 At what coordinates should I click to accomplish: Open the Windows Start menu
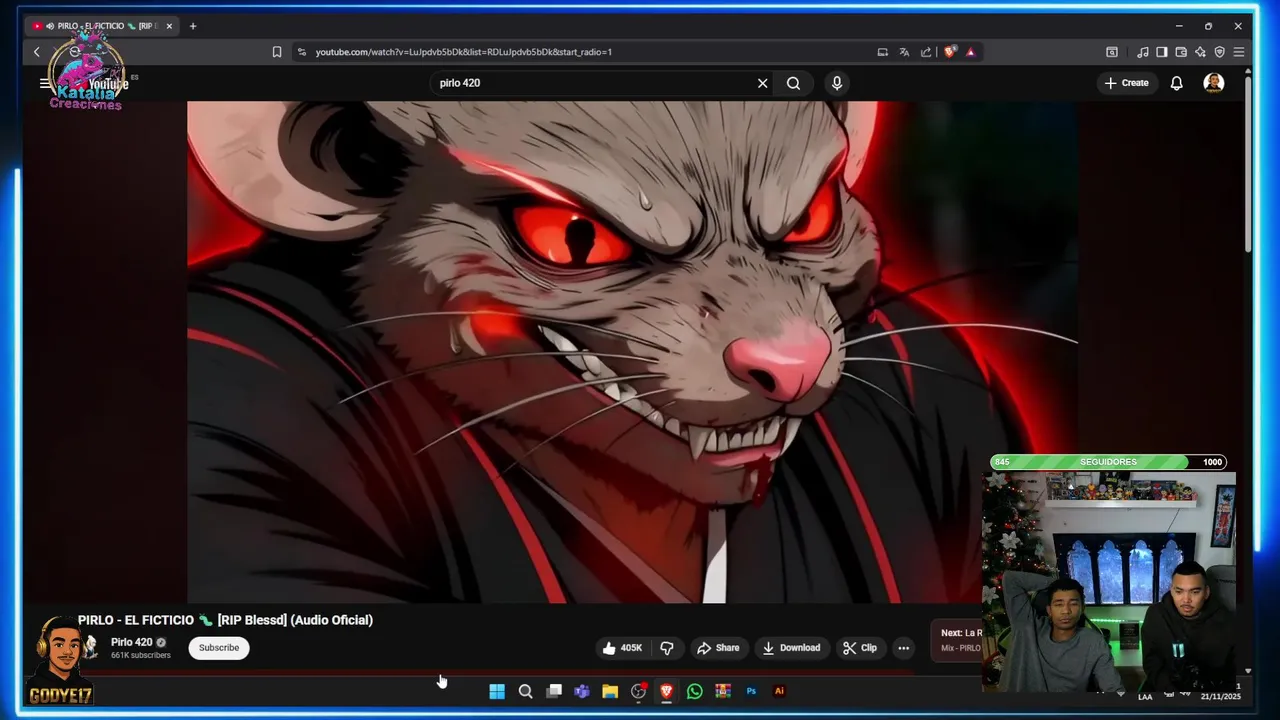click(497, 691)
